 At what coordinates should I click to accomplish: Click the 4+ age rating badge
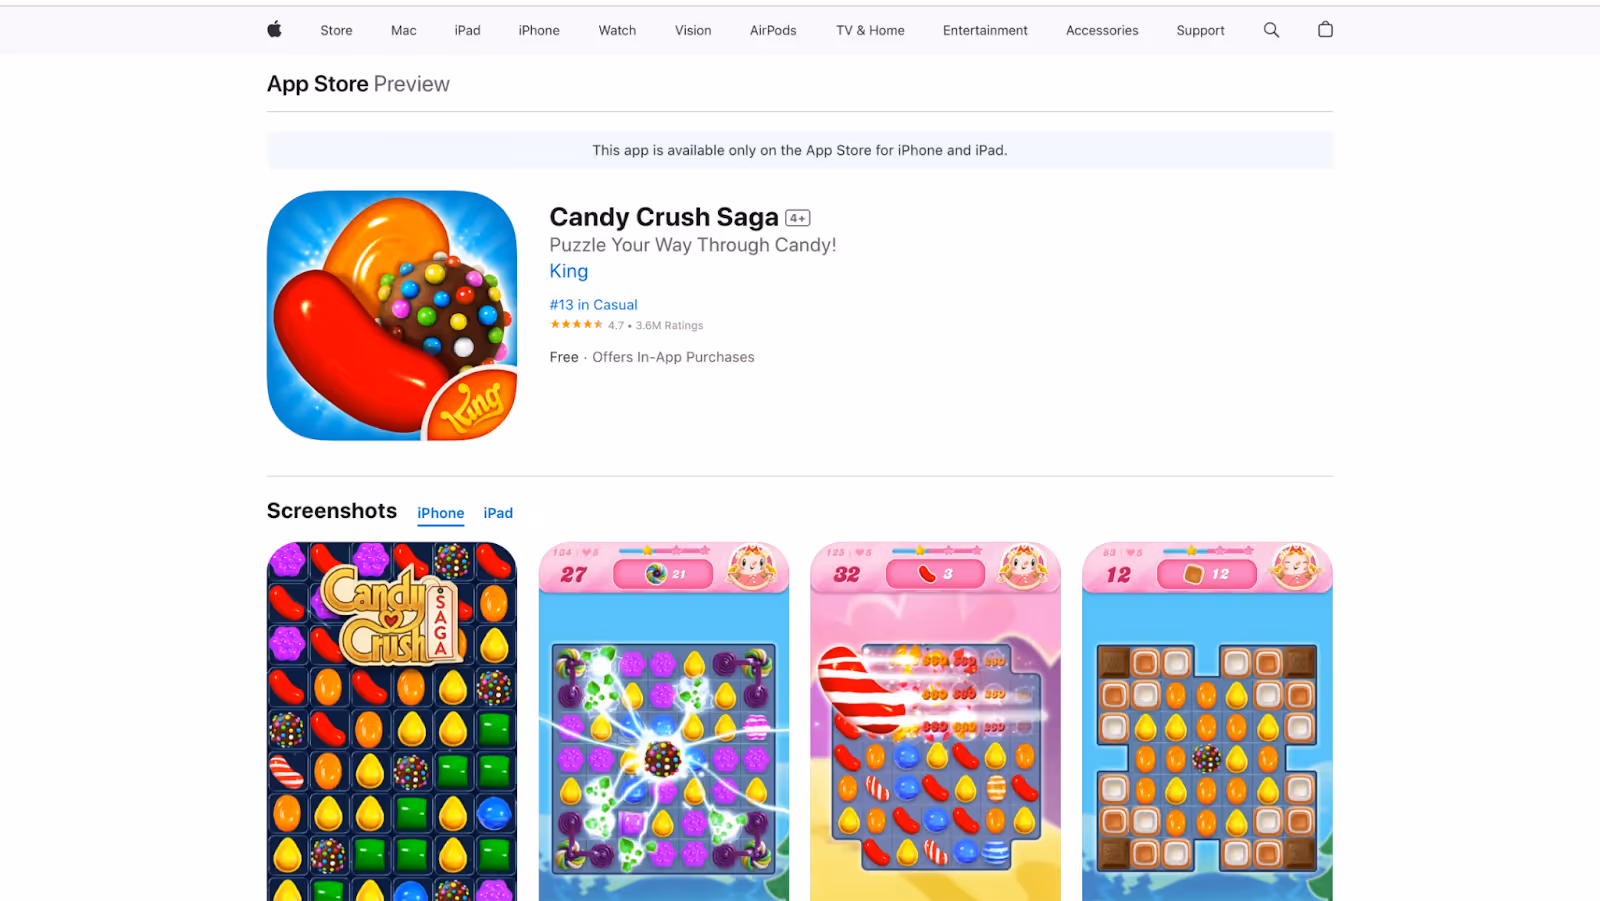tap(798, 218)
